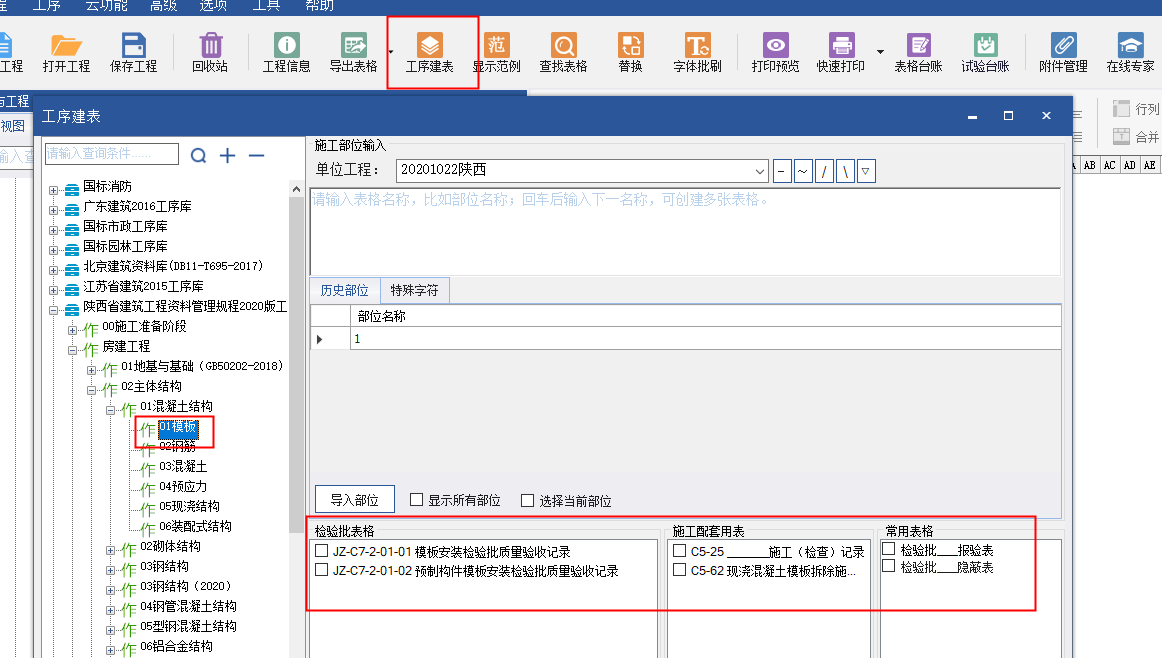1162x658 pixels.
Task: Click the 请输入查询条件 search field
Action: [x=111, y=153]
